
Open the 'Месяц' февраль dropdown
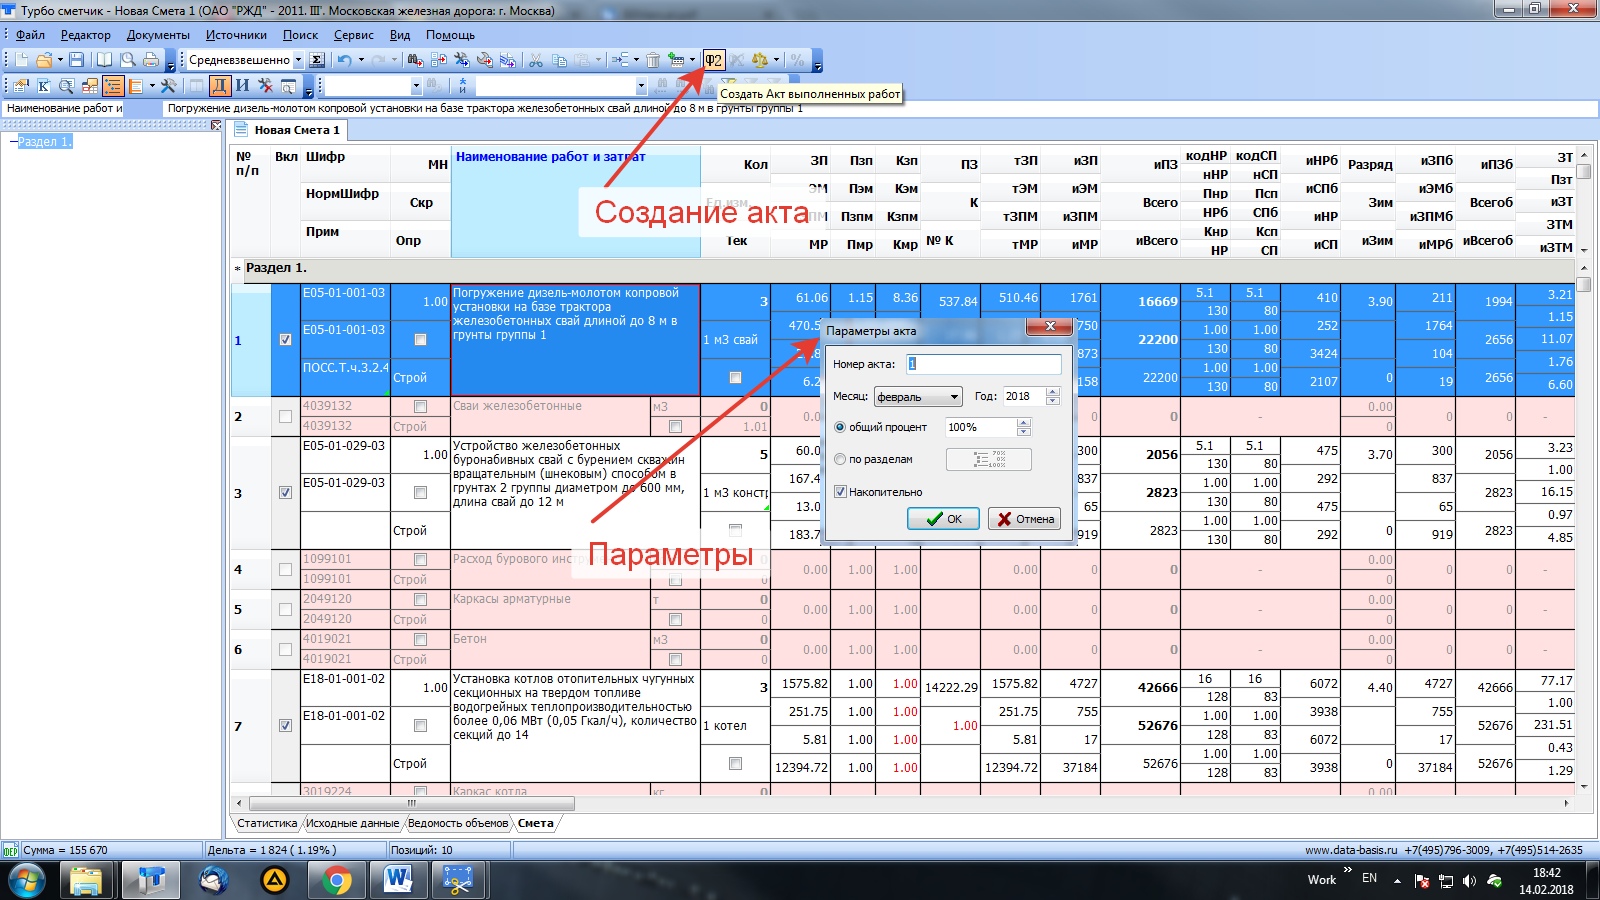(x=918, y=397)
